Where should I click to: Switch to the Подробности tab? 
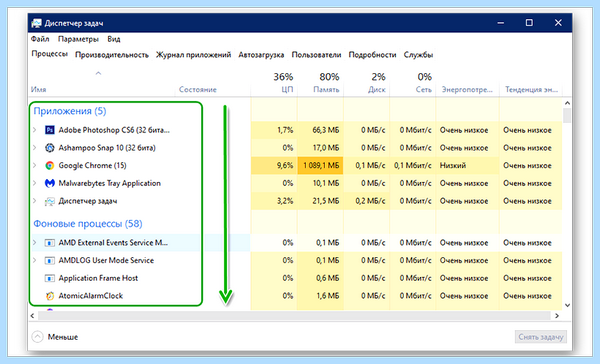(x=372, y=55)
